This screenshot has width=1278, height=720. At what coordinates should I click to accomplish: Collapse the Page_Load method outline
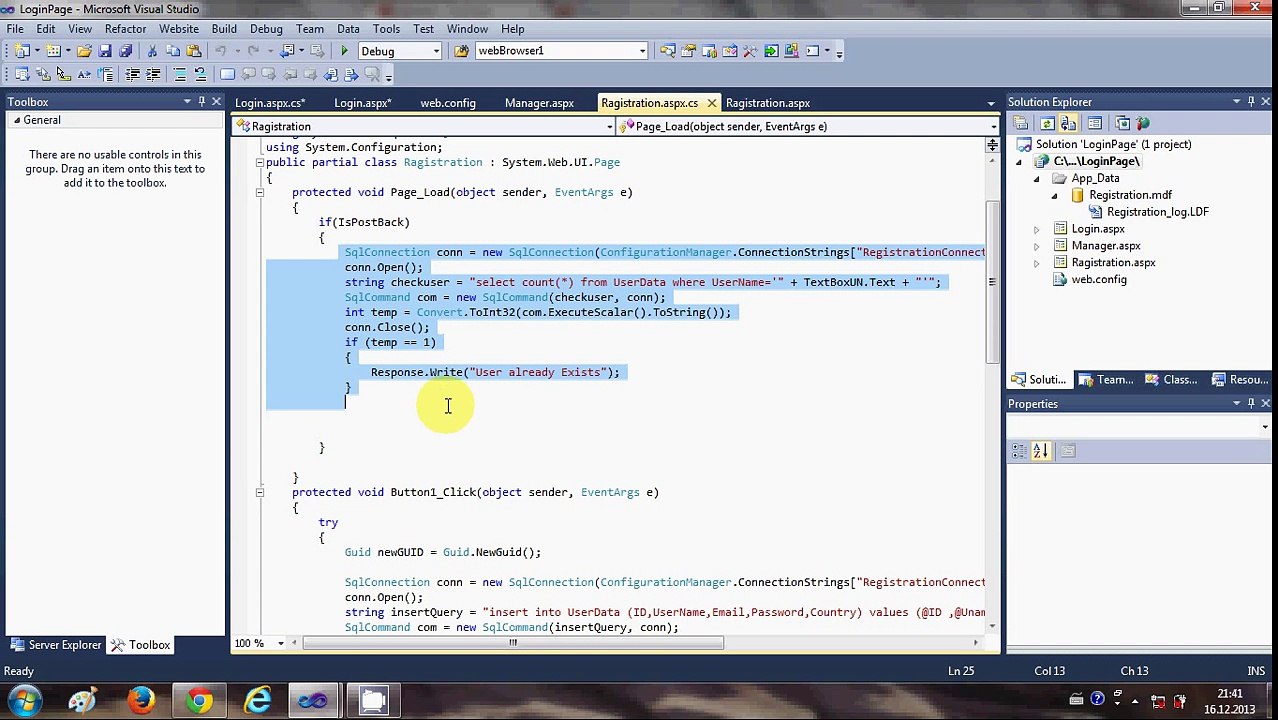(259, 192)
